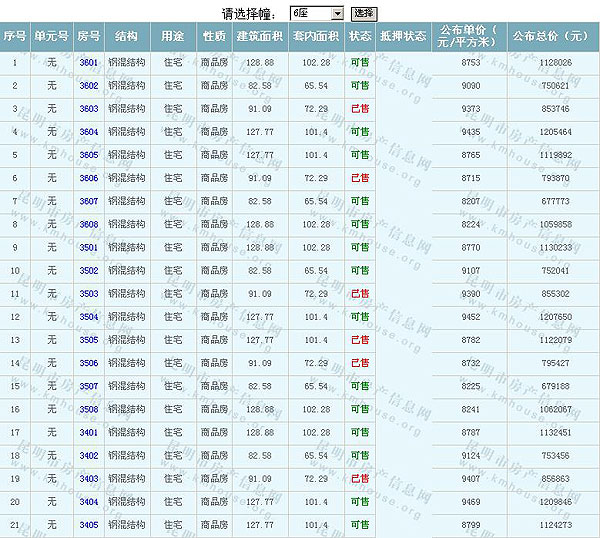
Task: Click room number 3608
Action: coord(89,224)
